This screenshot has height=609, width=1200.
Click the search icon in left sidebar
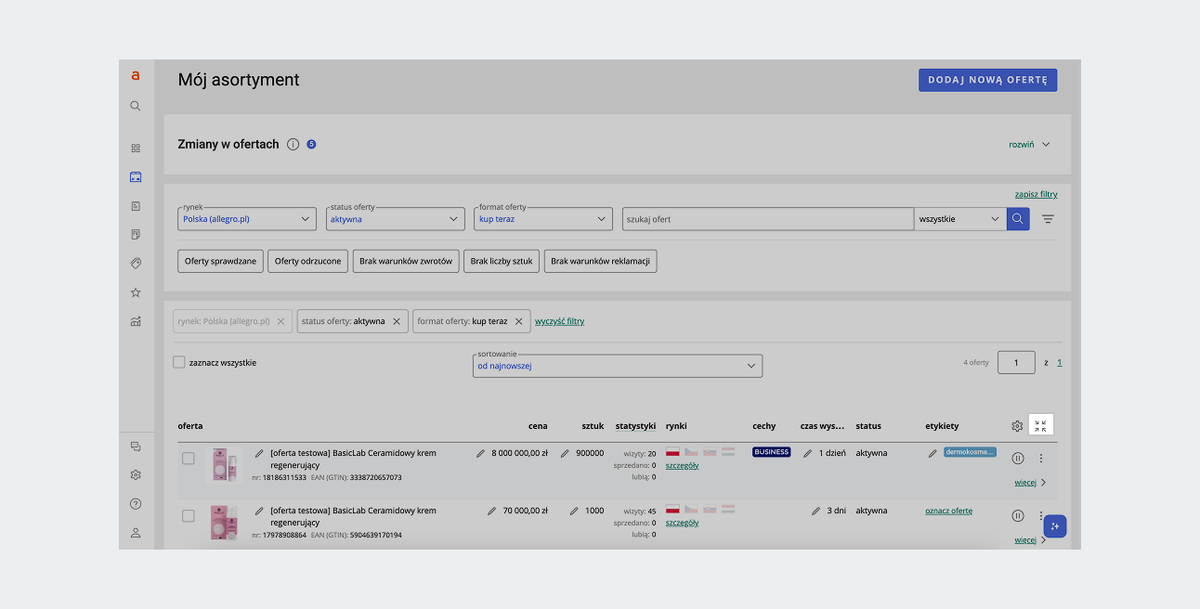(135, 106)
